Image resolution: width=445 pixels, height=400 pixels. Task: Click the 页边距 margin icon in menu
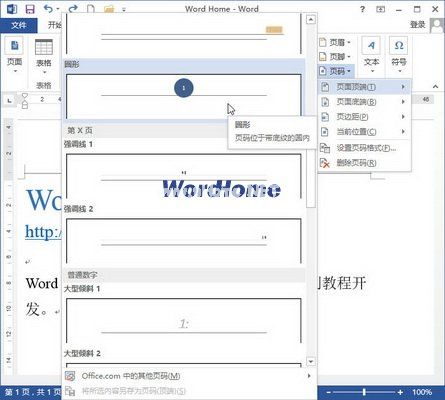pyautogui.click(x=325, y=117)
